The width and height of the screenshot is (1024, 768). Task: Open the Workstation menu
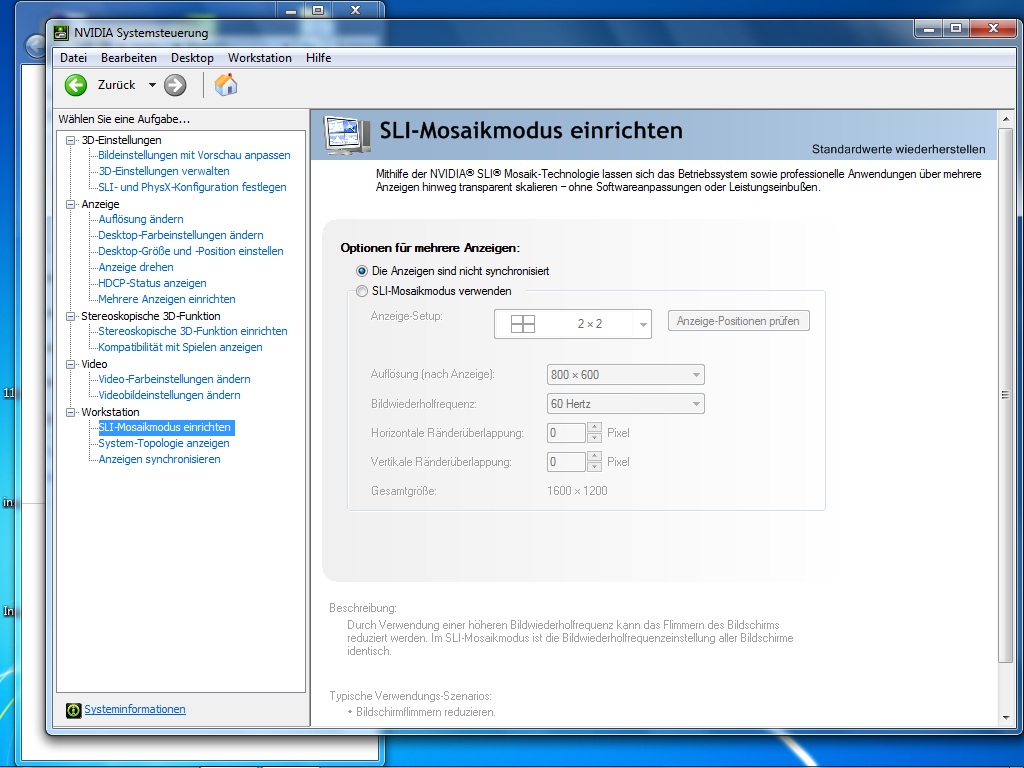point(260,57)
